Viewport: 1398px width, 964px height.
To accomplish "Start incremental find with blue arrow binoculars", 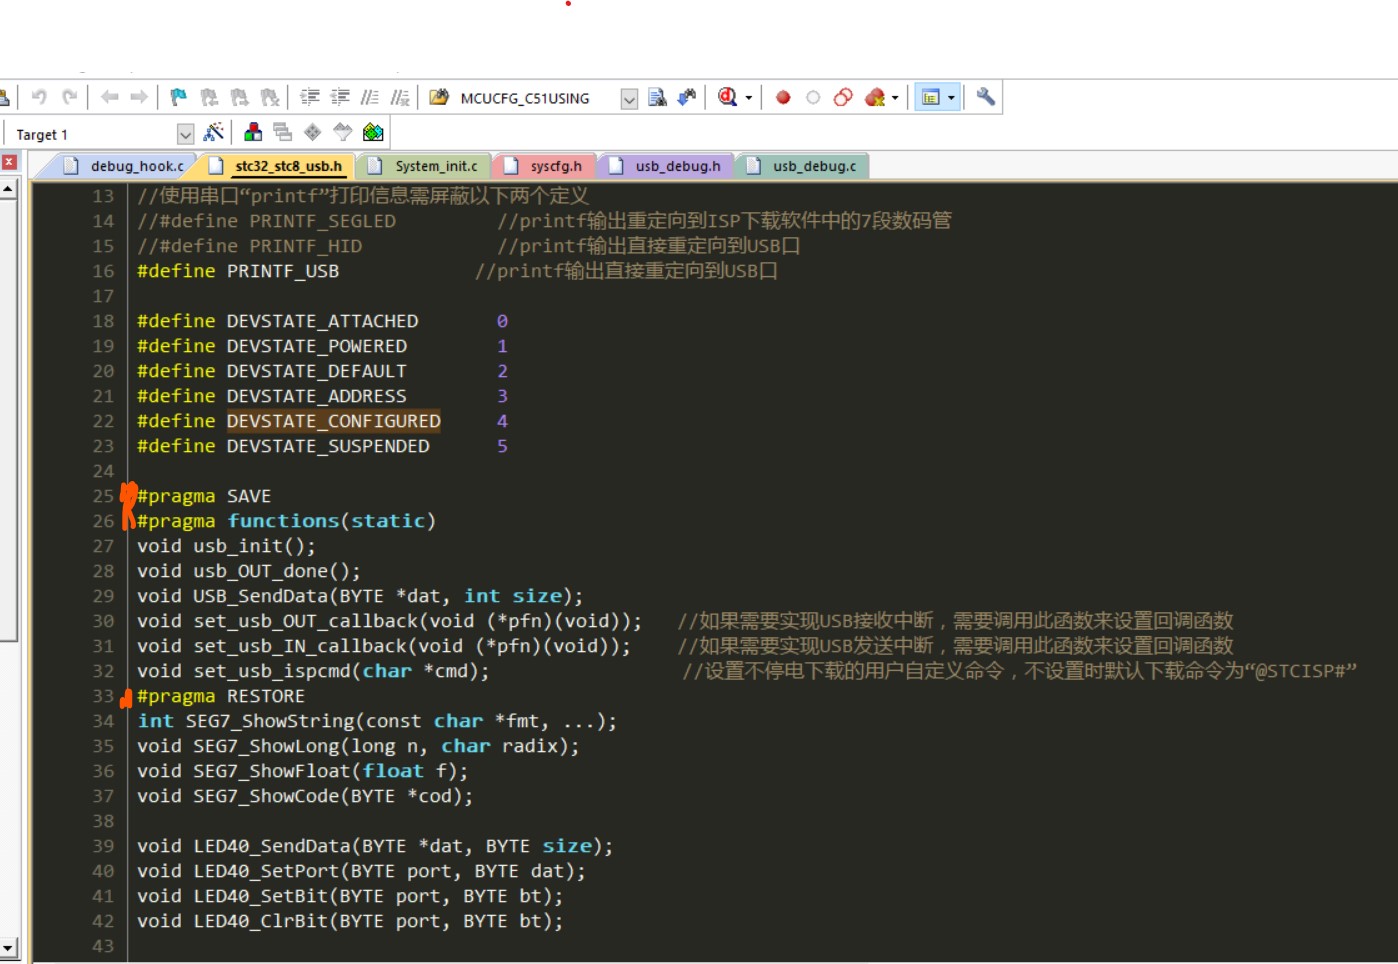I will 687,97.
